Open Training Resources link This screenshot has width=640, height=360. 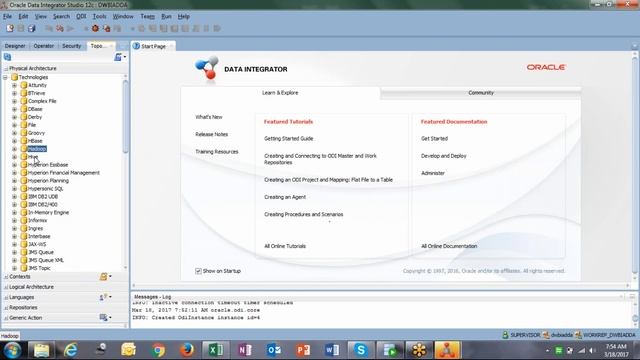click(217, 151)
